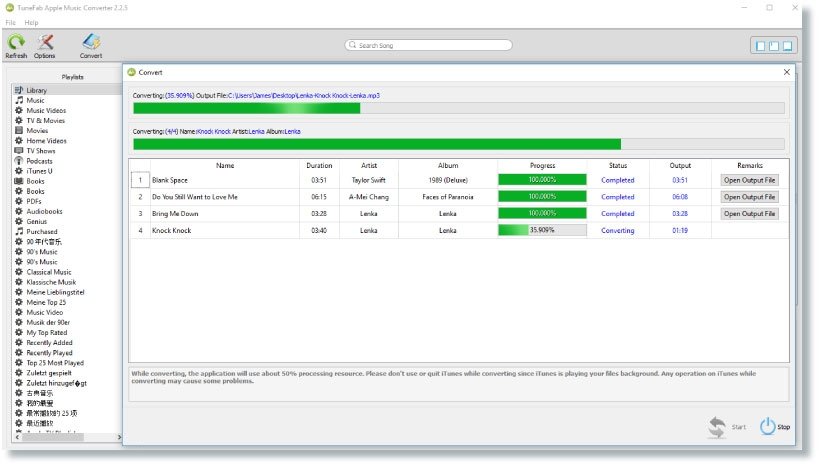This screenshot has width=819, height=466.
Task: Open the iTunes U playlist
Action: pos(39,171)
